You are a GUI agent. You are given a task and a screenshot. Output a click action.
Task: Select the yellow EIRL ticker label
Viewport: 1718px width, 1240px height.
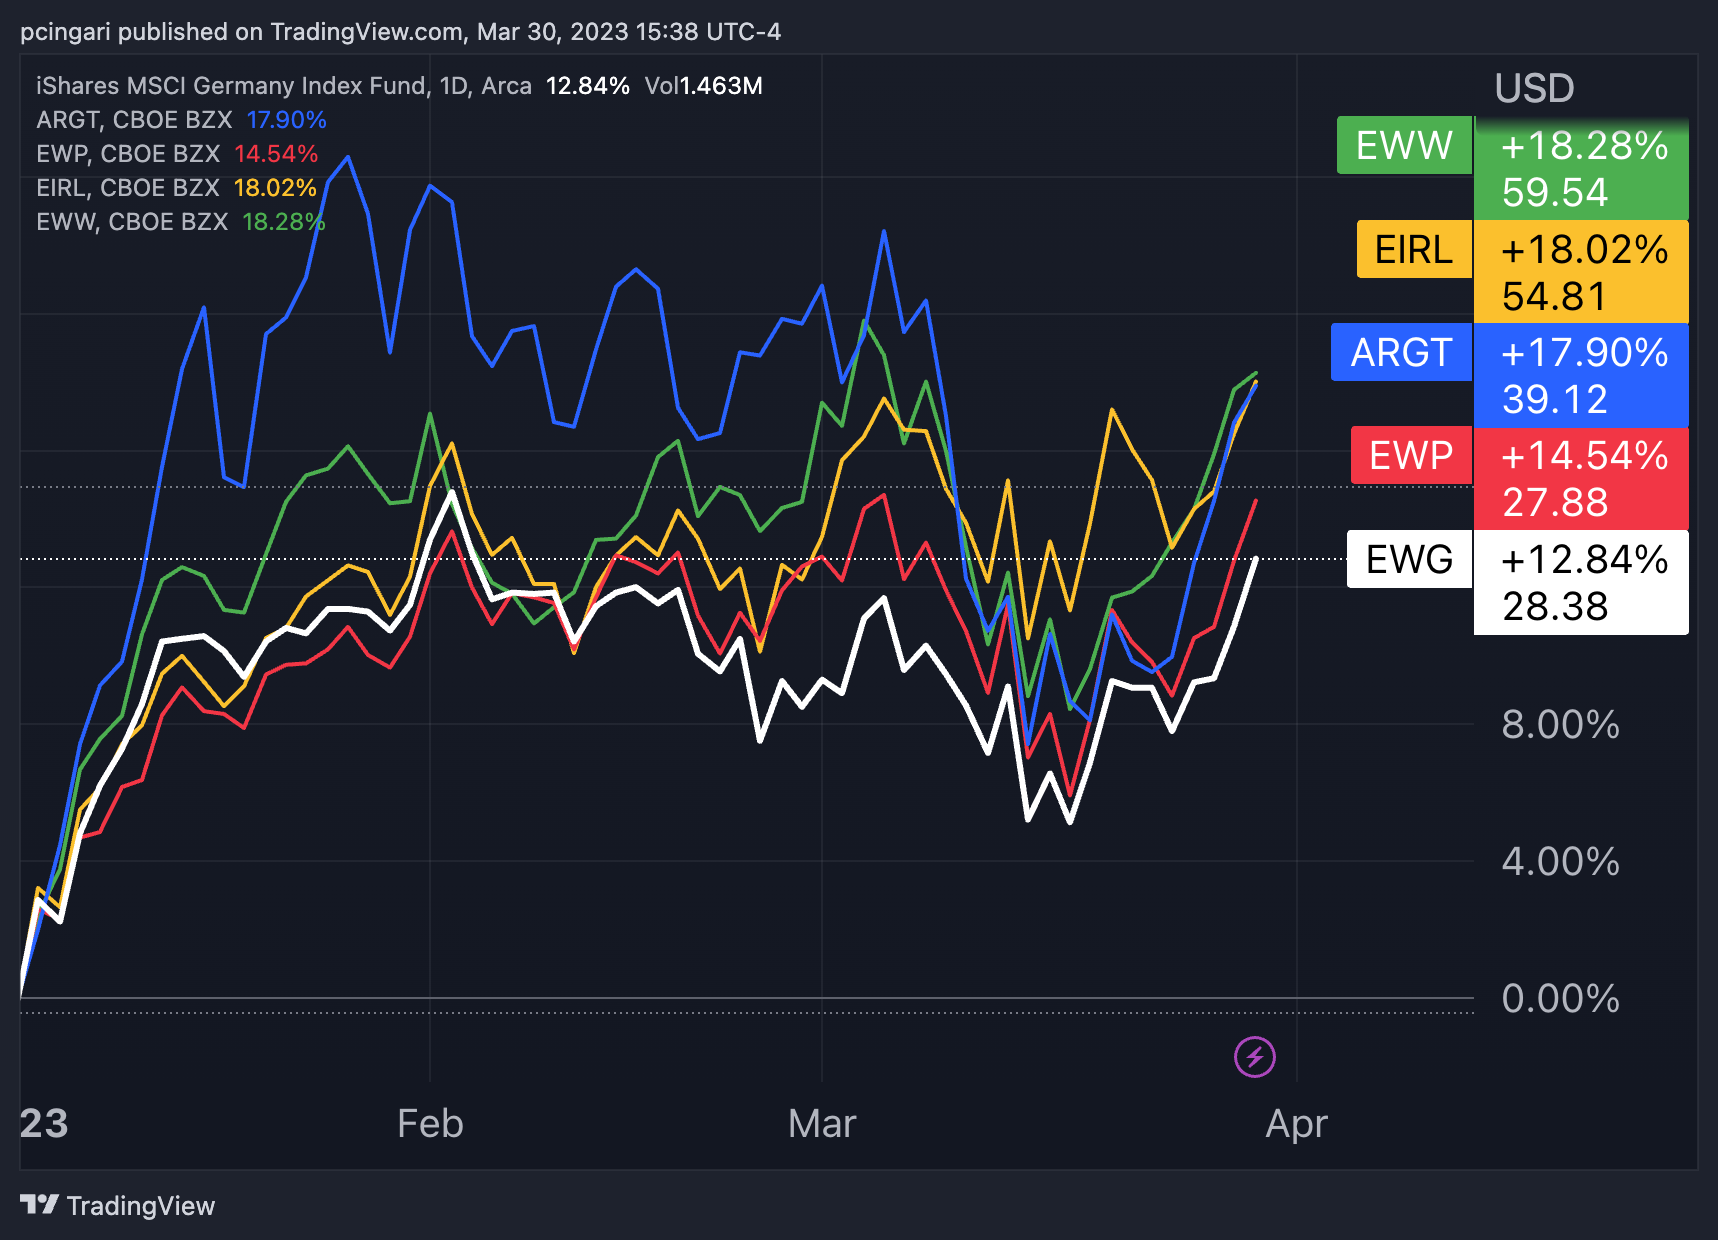click(1414, 249)
